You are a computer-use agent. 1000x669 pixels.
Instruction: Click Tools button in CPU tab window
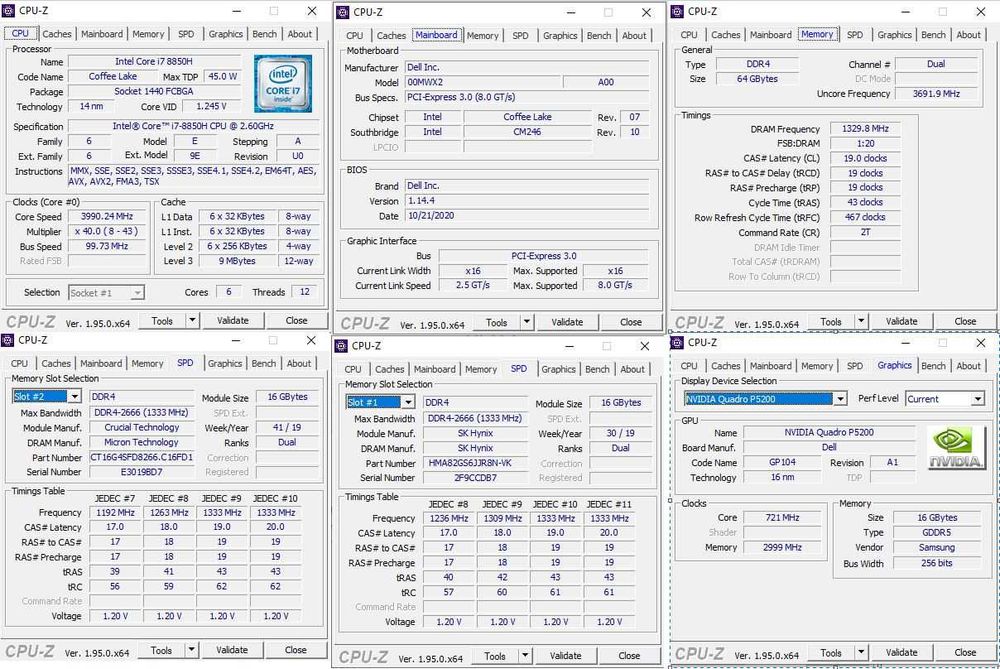[162, 320]
